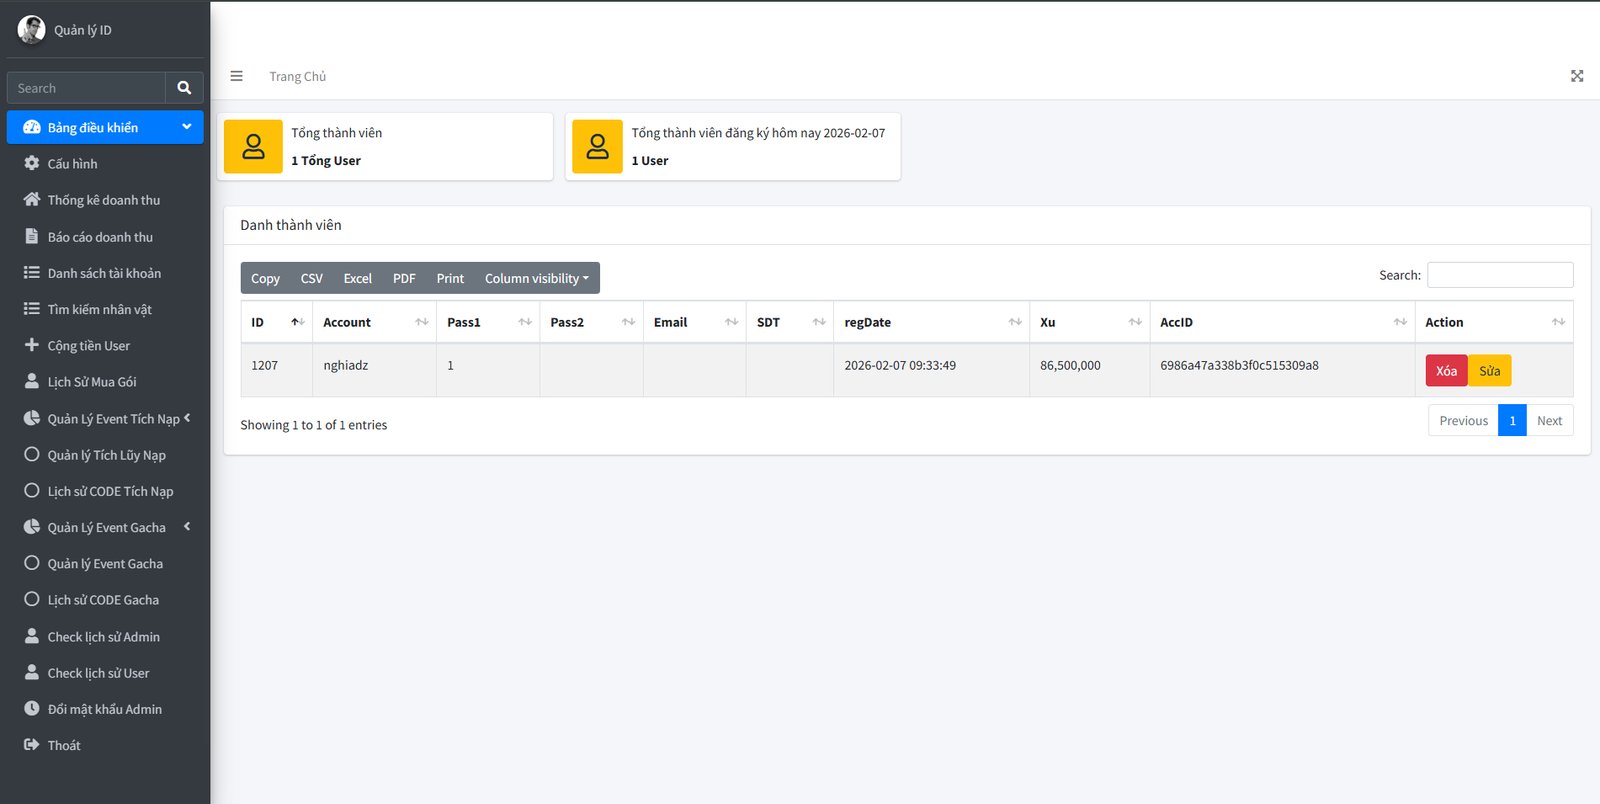Click the hamburger menu toggle icon
The height and width of the screenshot is (804, 1600).
point(237,76)
